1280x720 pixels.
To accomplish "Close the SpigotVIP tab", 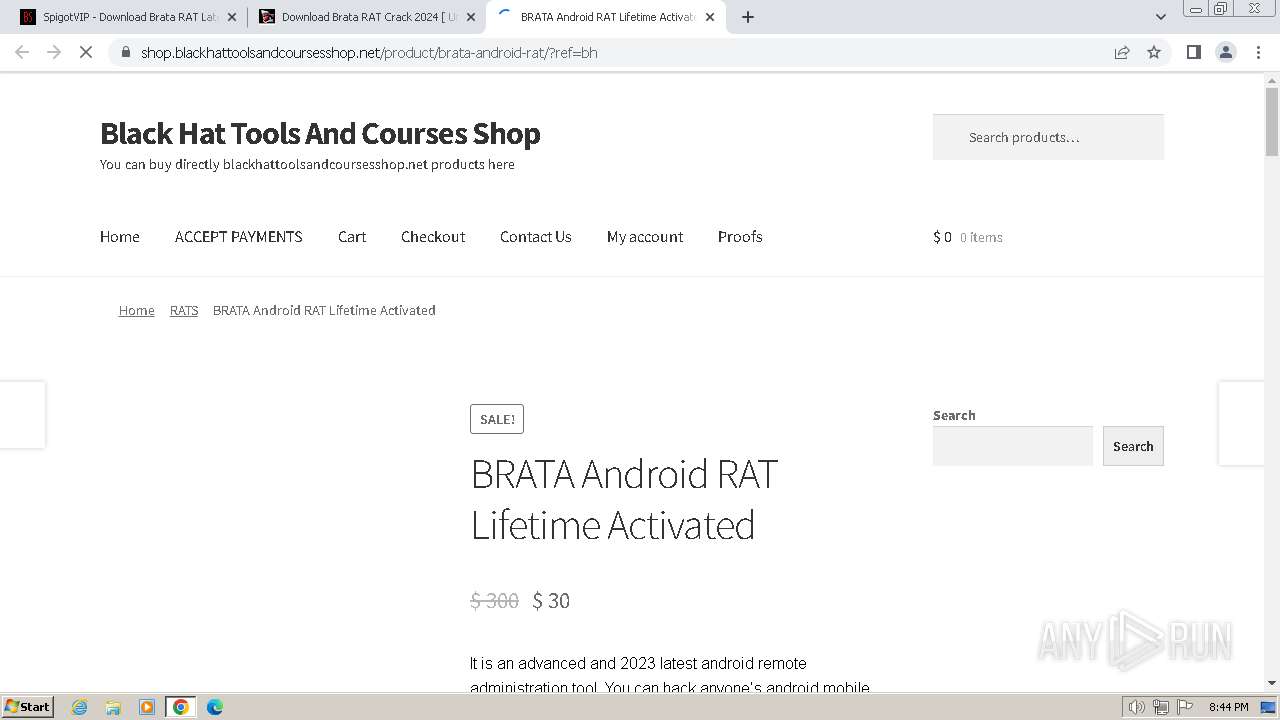I will [x=232, y=17].
